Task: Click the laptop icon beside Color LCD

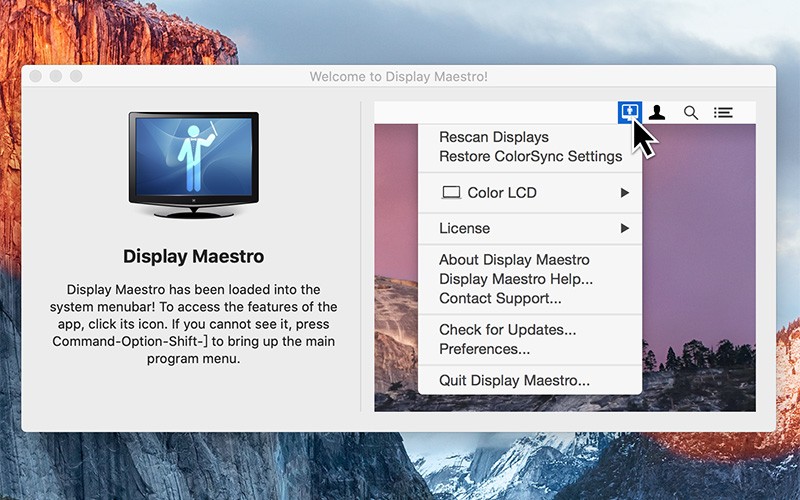Action: [451, 192]
